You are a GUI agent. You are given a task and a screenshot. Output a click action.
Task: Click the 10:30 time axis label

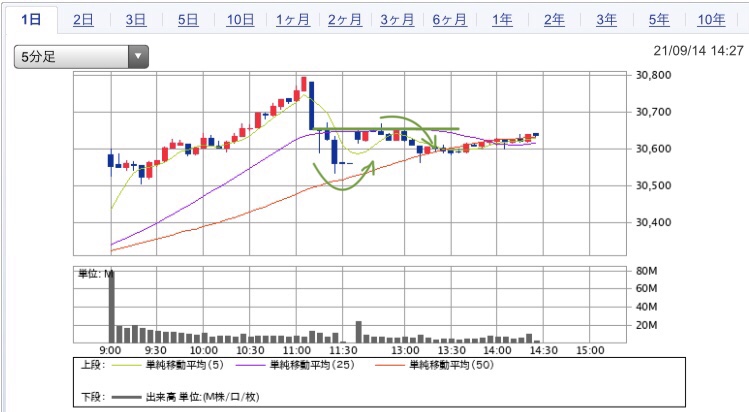250,350
